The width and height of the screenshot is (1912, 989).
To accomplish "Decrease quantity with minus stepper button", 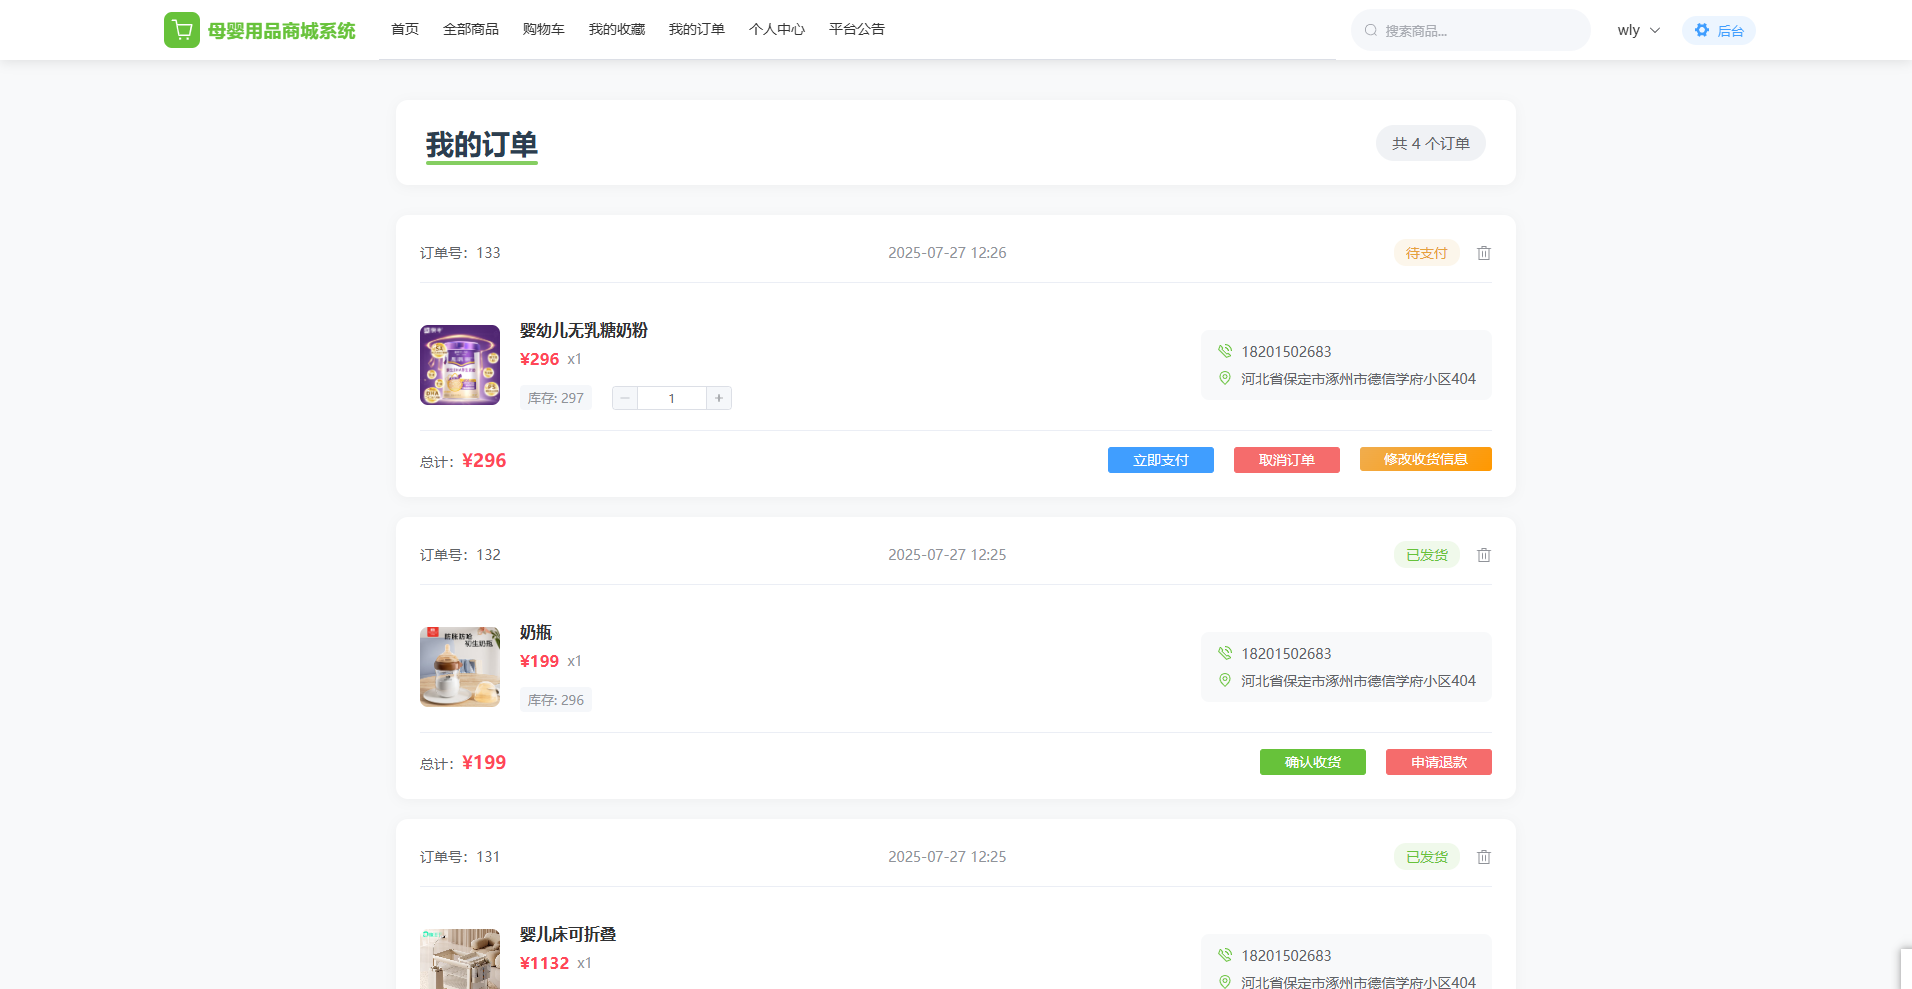I will [625, 398].
